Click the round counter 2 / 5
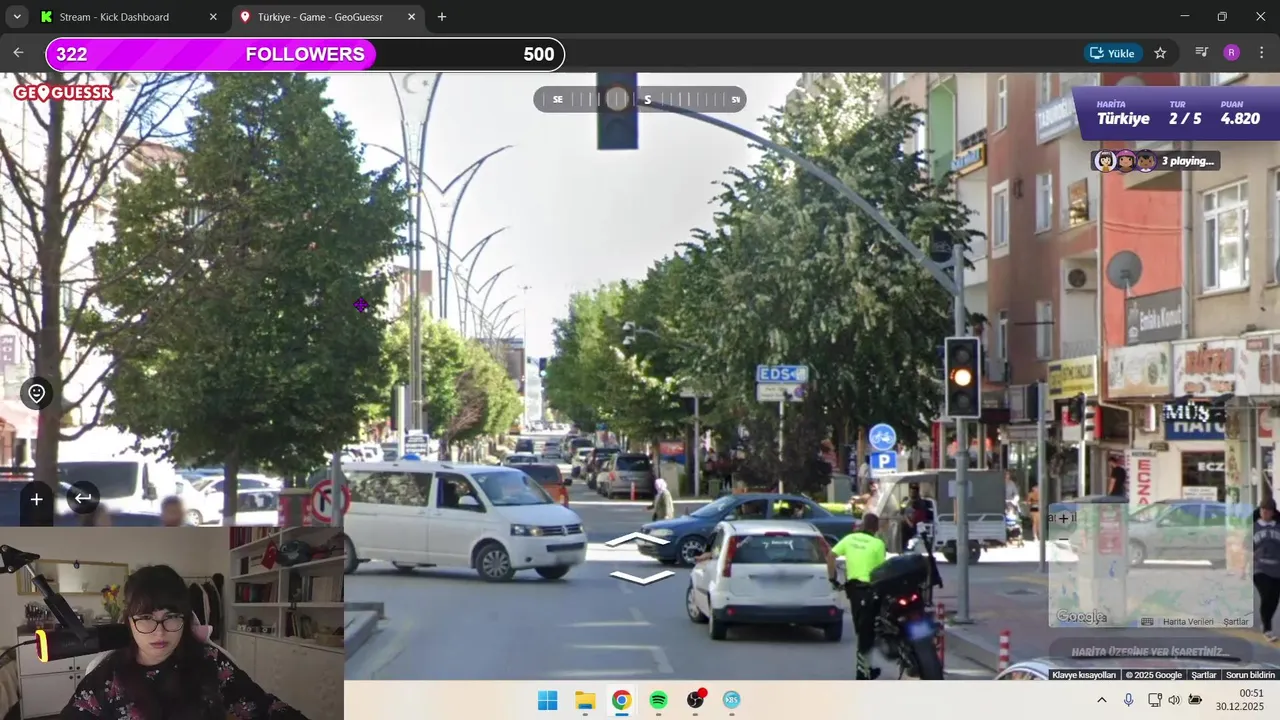 (1185, 118)
